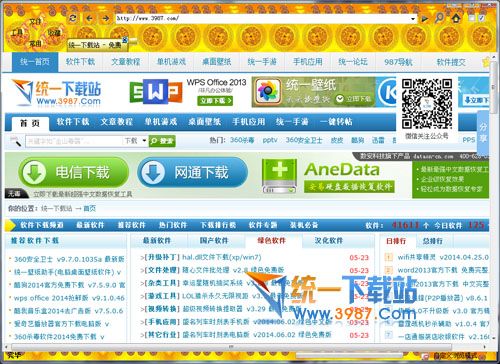The image size is (500, 364).
Task: Switch to 国产软件 list tab
Action: click(x=214, y=241)
